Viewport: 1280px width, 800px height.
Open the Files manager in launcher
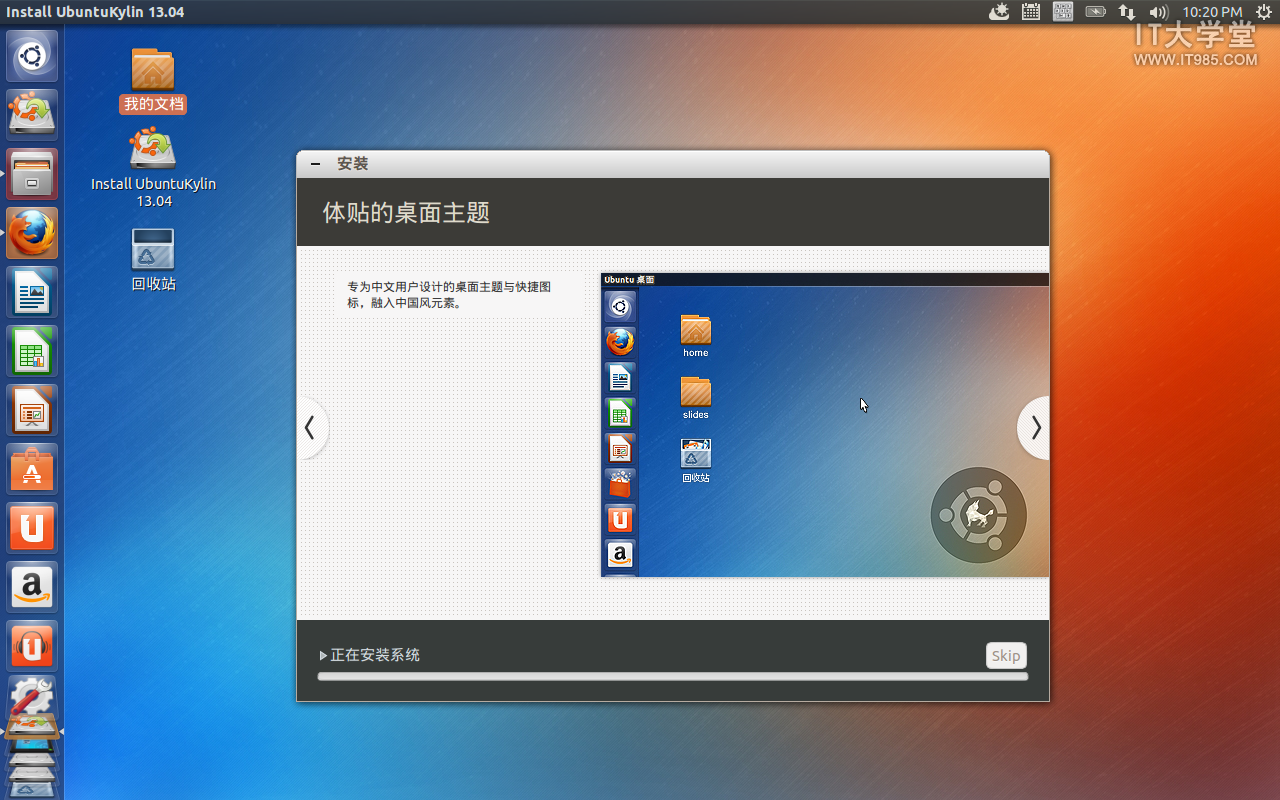click(x=32, y=174)
